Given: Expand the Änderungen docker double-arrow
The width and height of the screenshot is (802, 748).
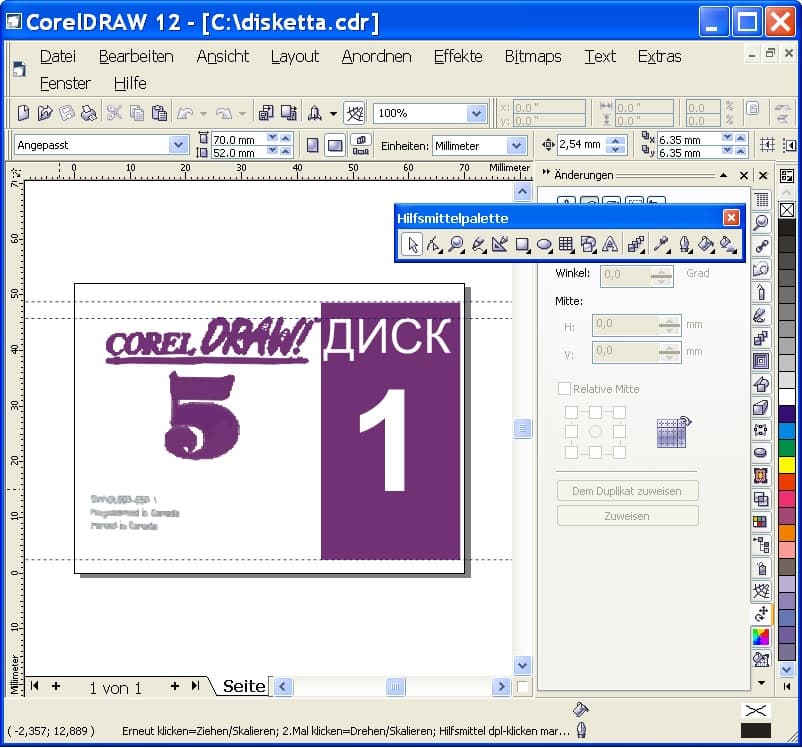Looking at the screenshot, I should tap(546, 173).
